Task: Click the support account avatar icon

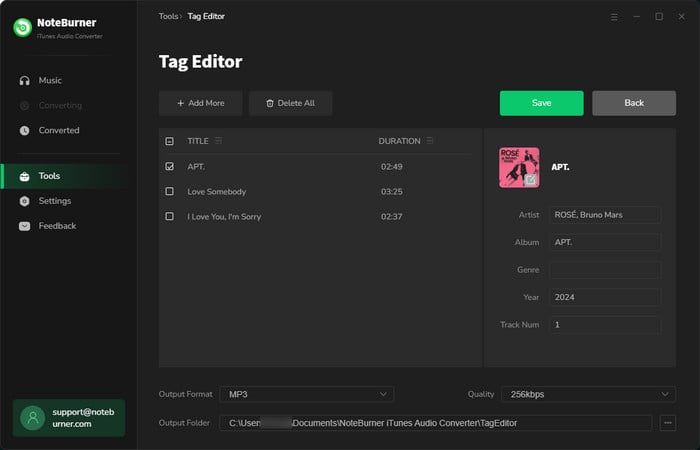Action: 33,418
